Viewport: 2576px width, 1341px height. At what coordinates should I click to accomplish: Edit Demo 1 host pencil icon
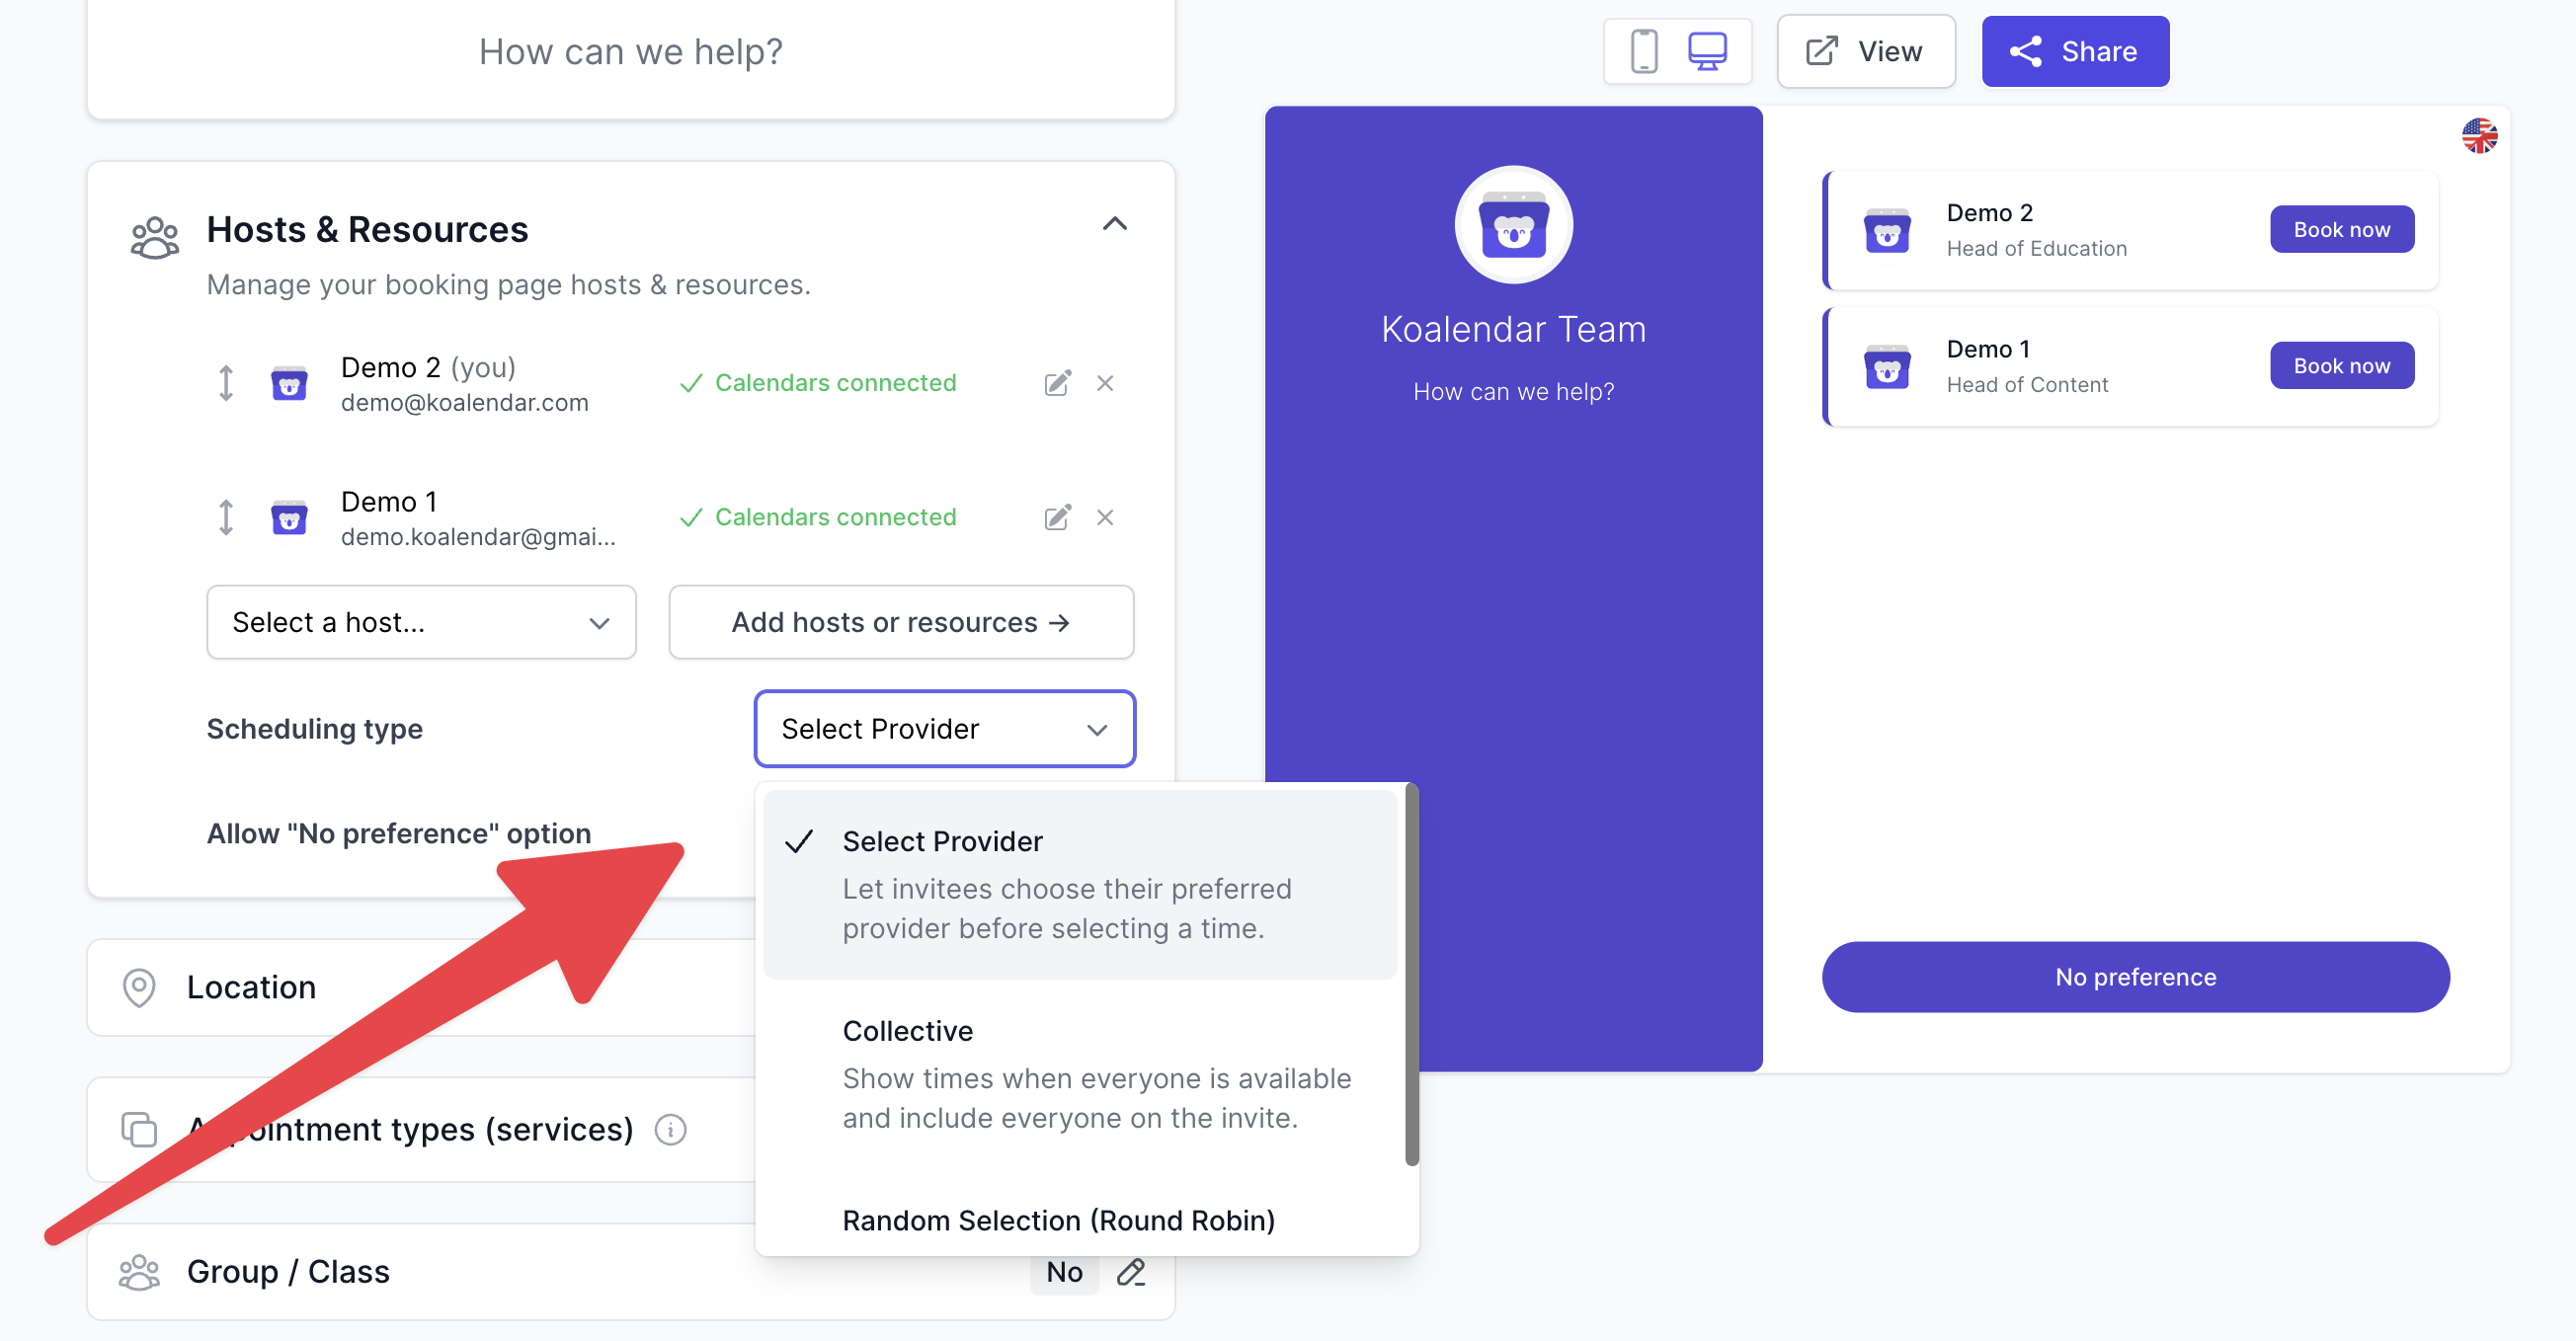[1057, 517]
